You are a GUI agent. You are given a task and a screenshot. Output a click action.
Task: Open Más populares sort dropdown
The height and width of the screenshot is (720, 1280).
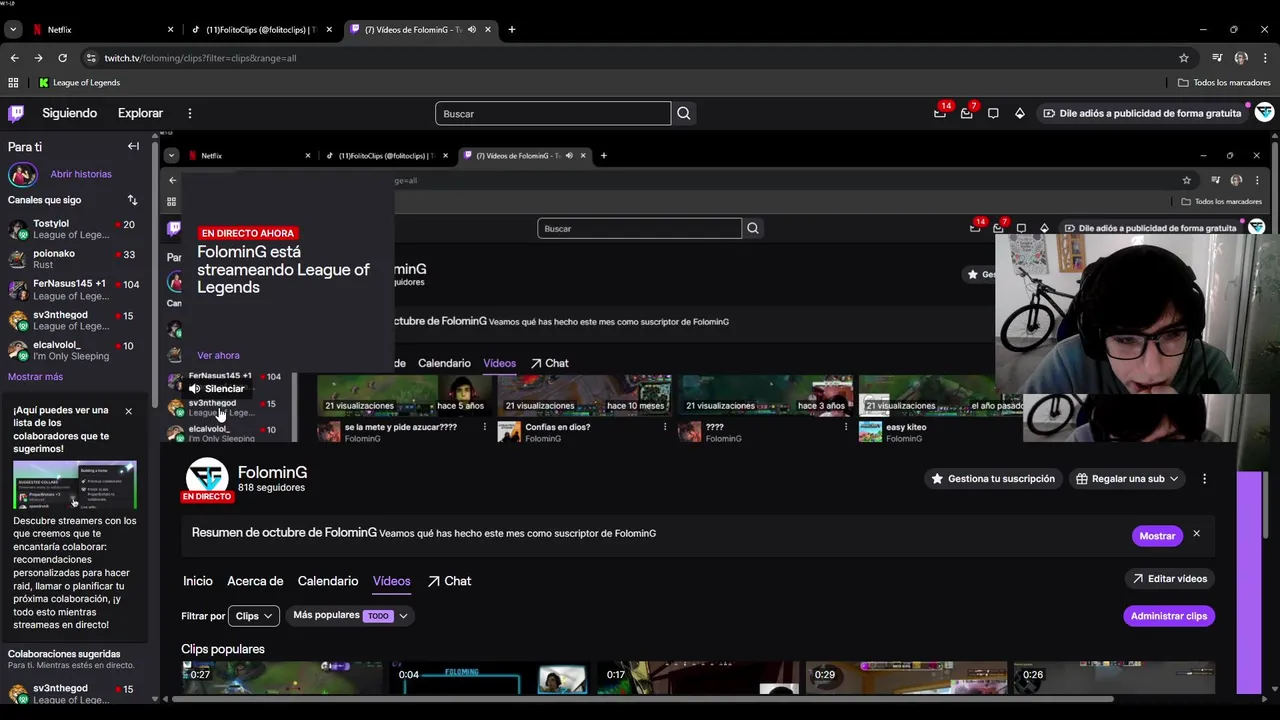[350, 616]
